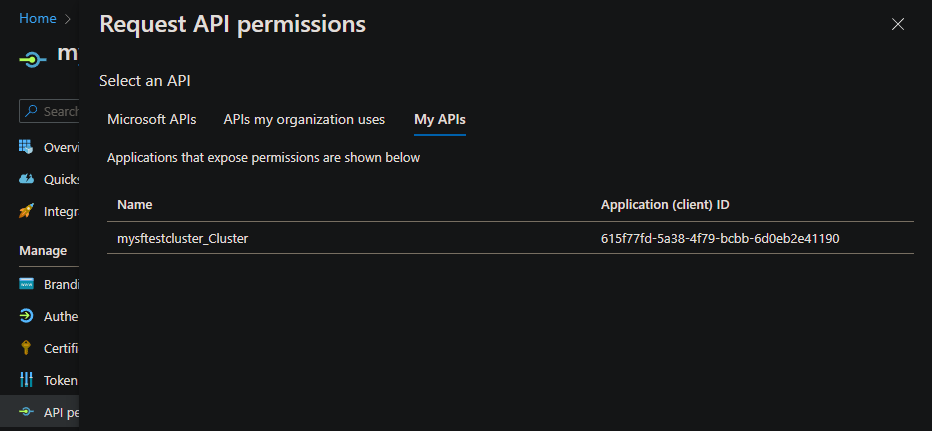Close the Request API permissions panel

(x=897, y=24)
